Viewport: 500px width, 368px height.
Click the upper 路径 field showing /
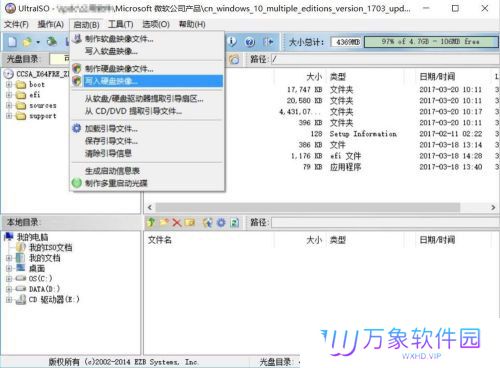tap(385, 59)
